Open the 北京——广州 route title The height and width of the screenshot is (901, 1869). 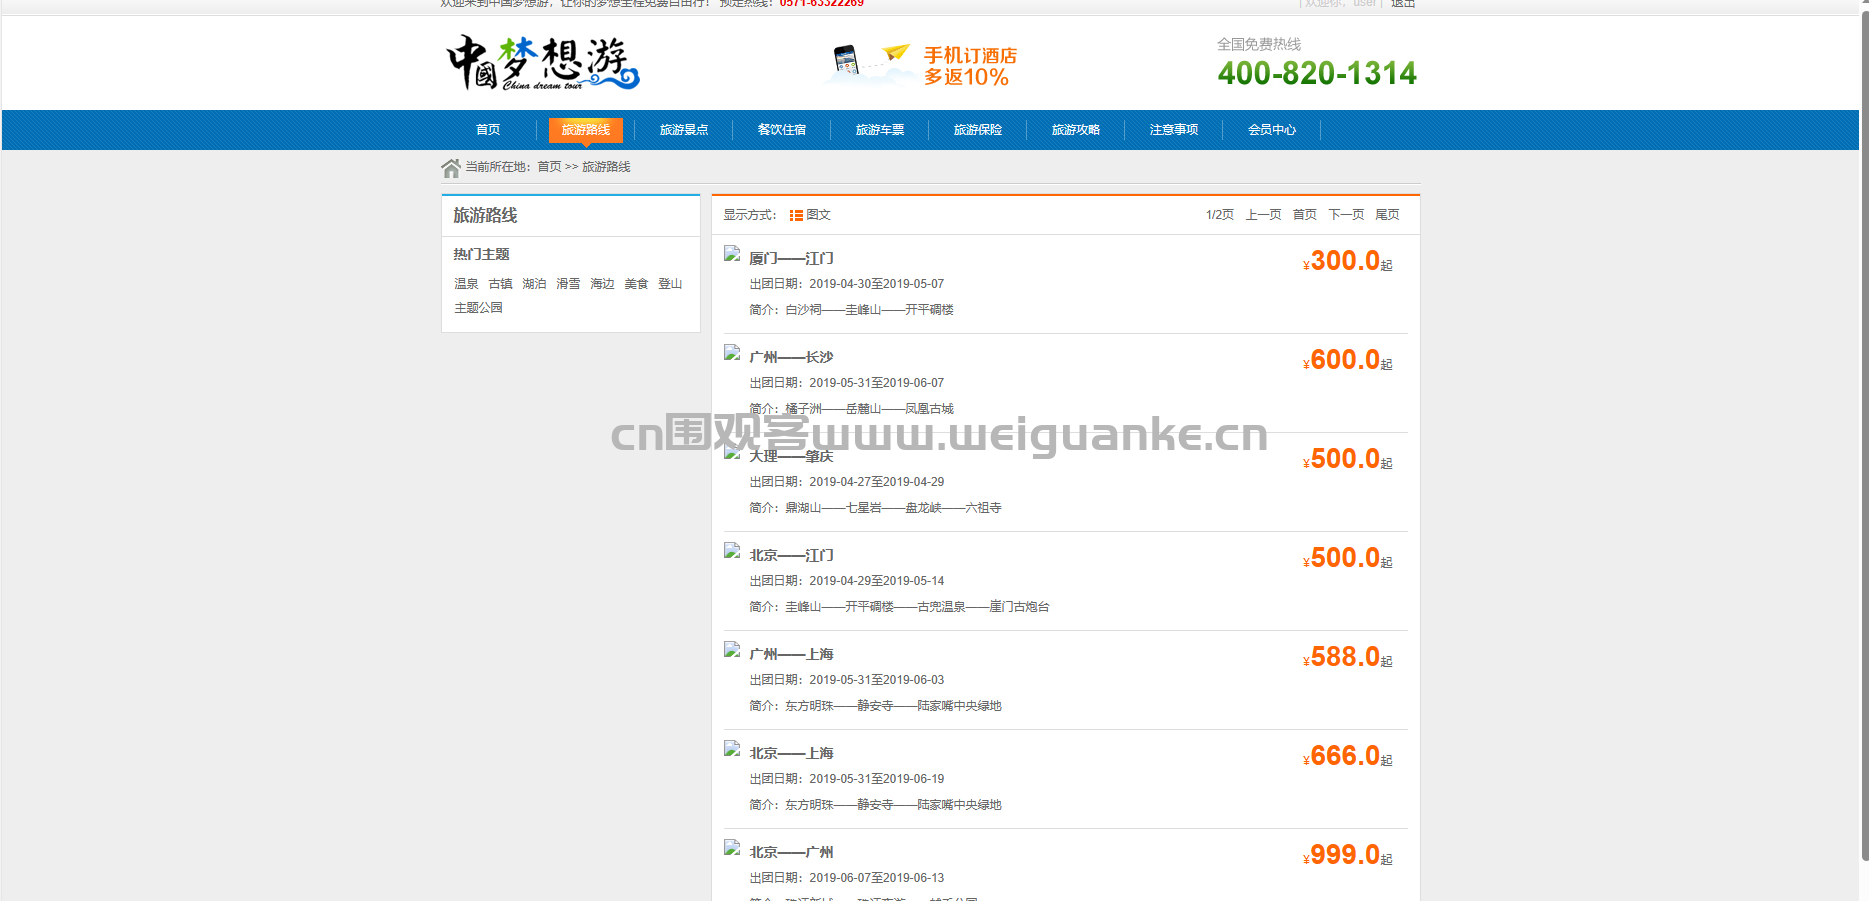791,852
